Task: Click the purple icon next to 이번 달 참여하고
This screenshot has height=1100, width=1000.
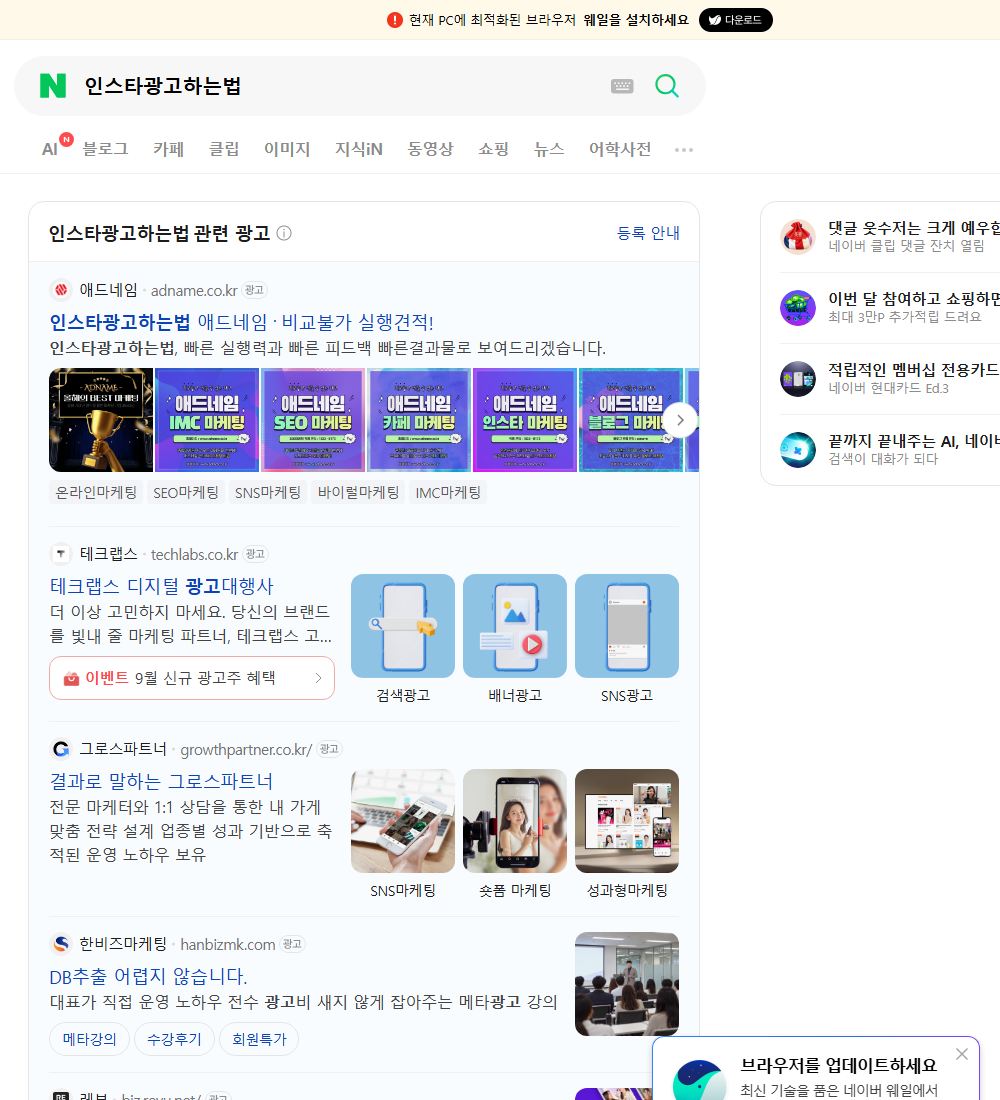Action: click(798, 307)
